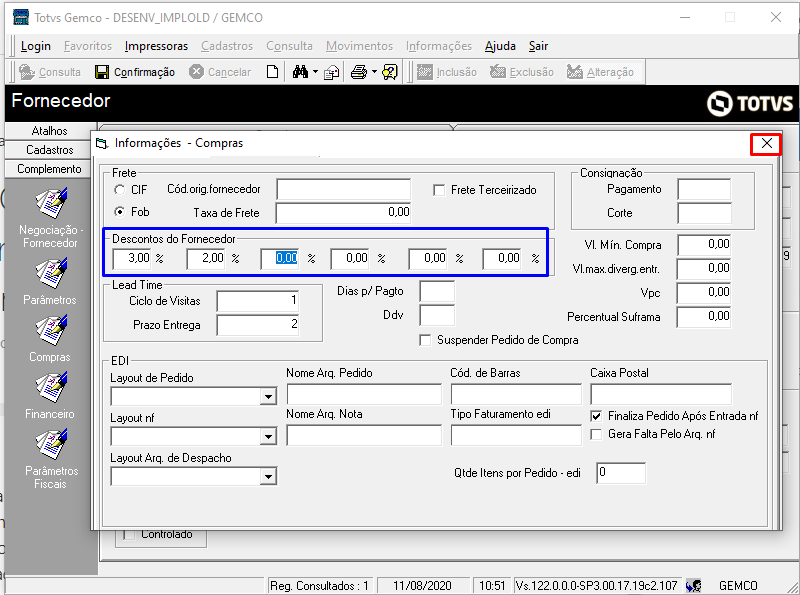Click the Cadastros sidebar button
This screenshot has width=800, height=595.
(49, 150)
